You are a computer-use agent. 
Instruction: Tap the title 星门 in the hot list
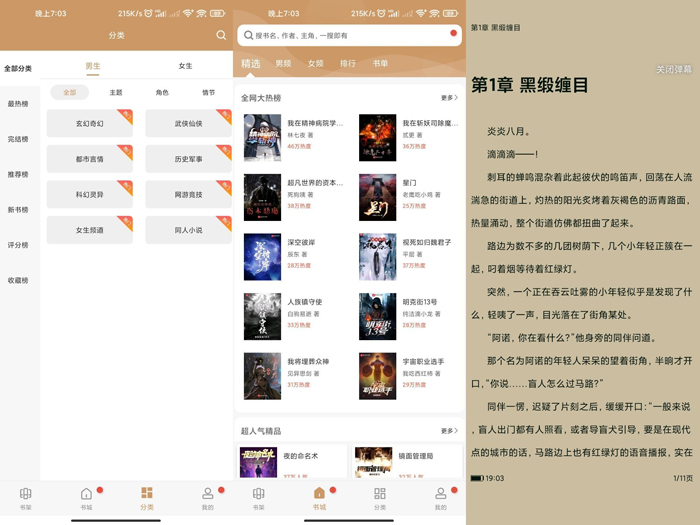click(x=409, y=183)
